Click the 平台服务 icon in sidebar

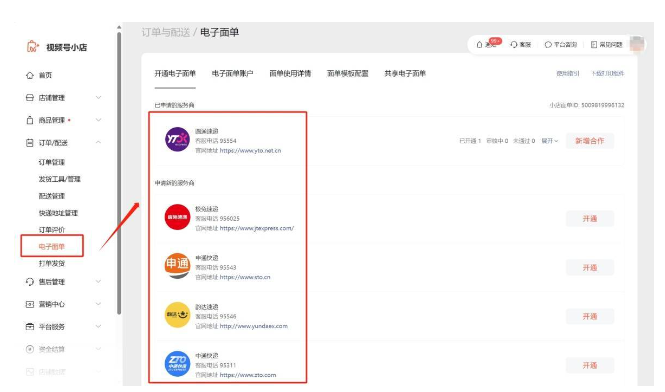pyautogui.click(x=30, y=327)
